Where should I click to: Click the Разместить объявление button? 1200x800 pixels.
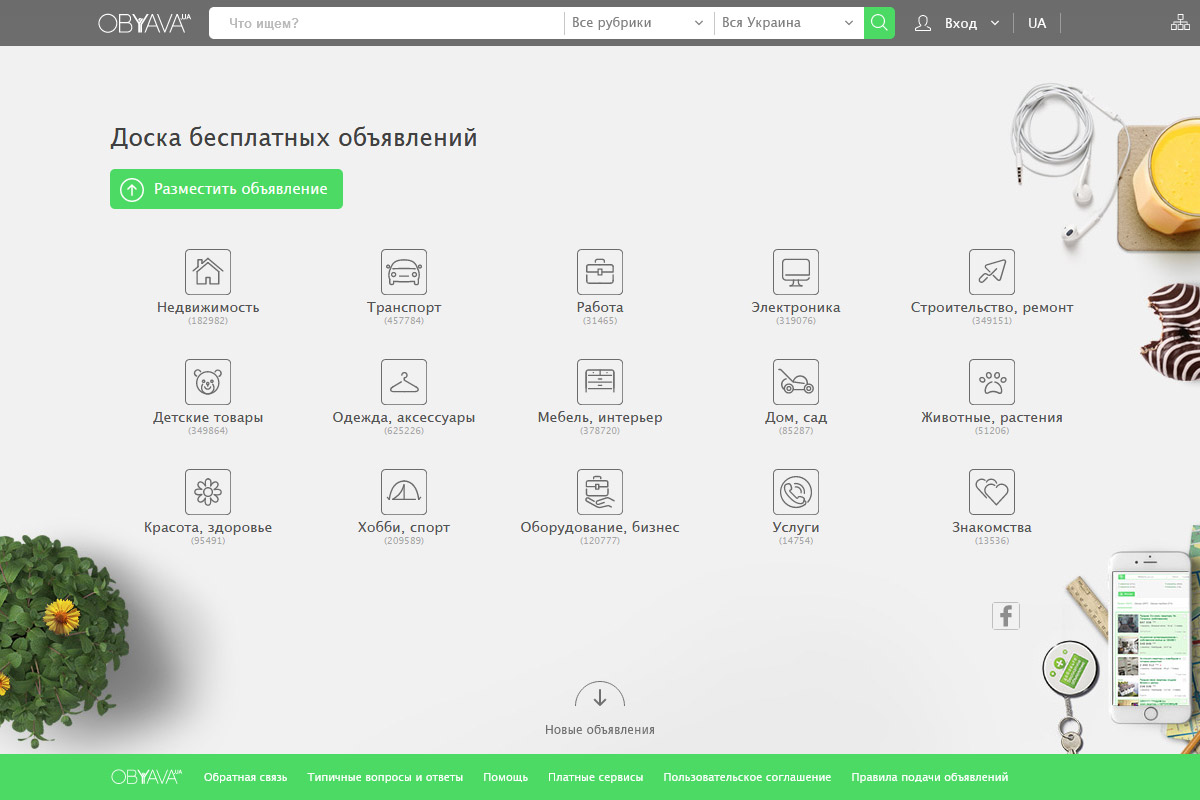click(x=226, y=189)
